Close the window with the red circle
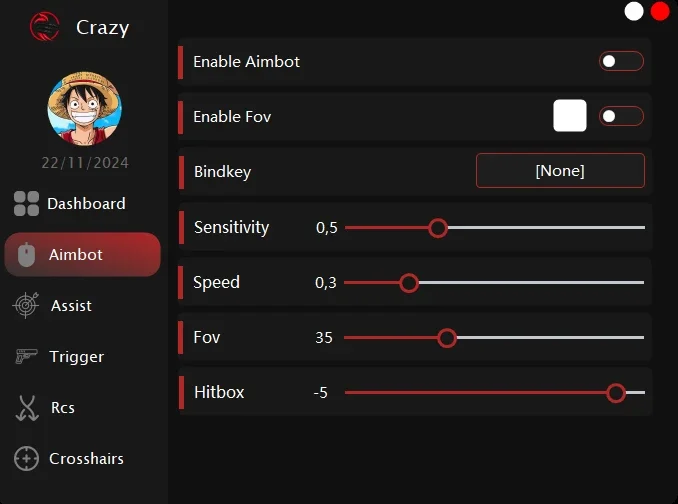 click(660, 11)
